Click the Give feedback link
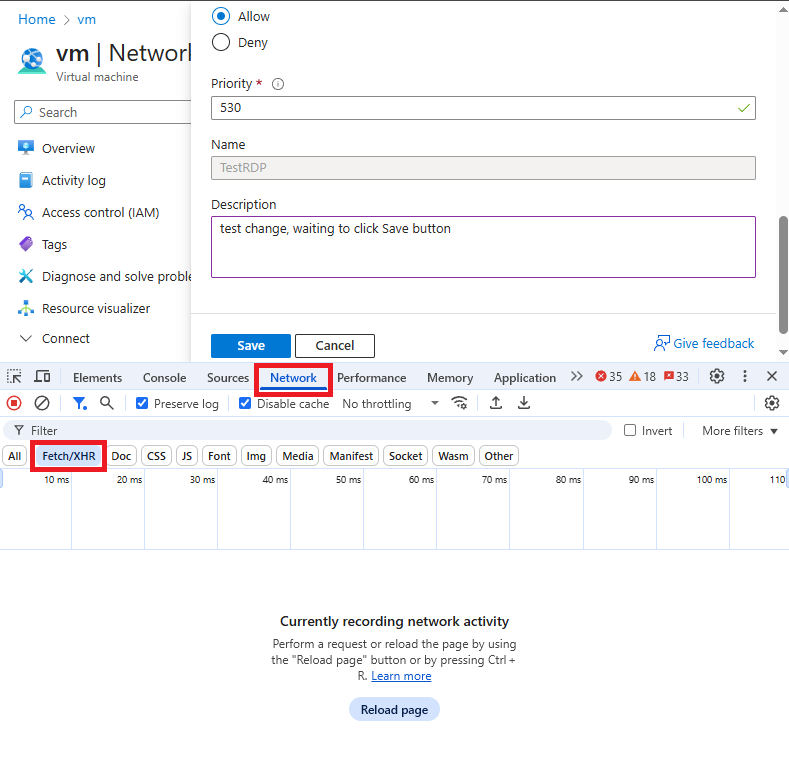Image resolution: width=789 pixels, height=782 pixels. (x=703, y=343)
